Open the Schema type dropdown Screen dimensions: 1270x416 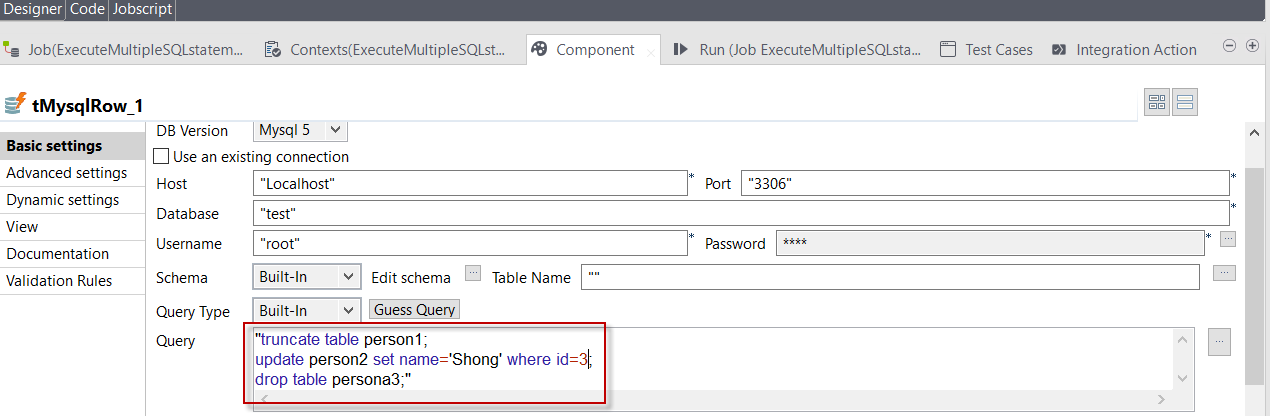pos(306,277)
